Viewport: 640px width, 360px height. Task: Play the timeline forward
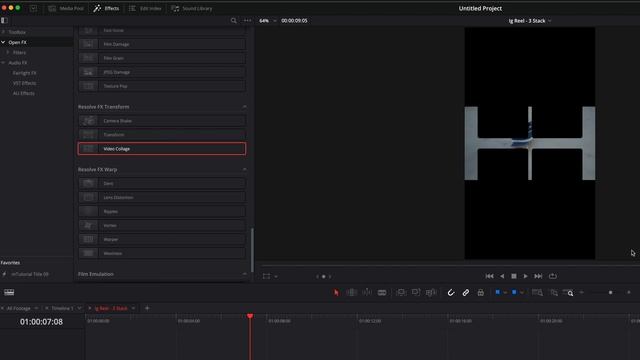point(525,276)
